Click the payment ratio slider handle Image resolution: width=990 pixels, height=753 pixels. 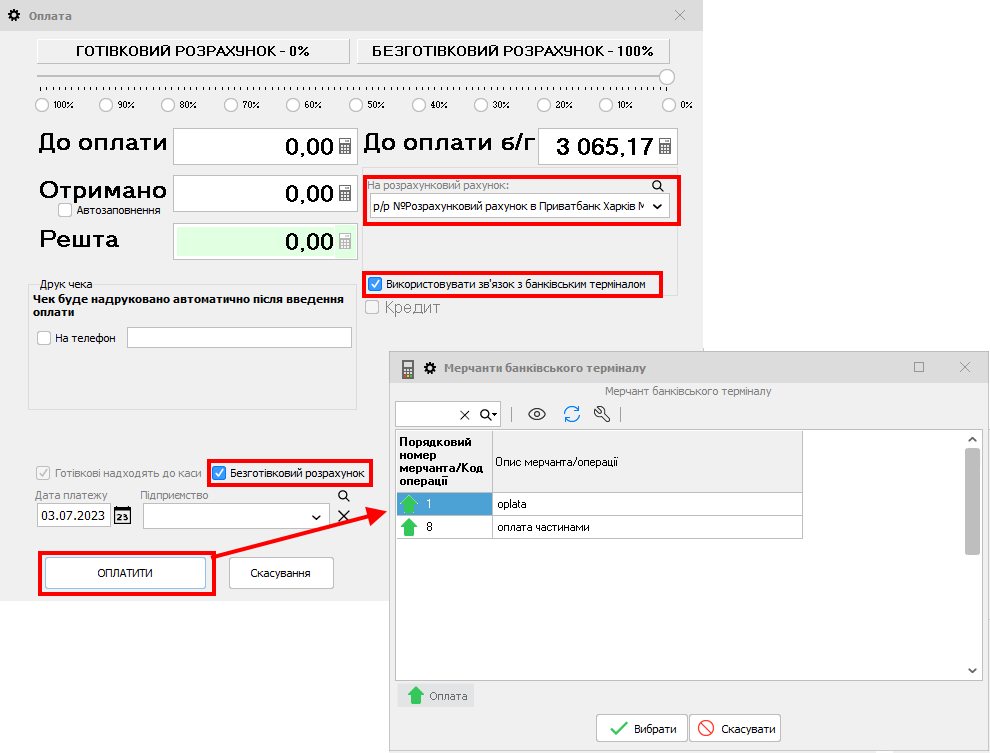[667, 77]
